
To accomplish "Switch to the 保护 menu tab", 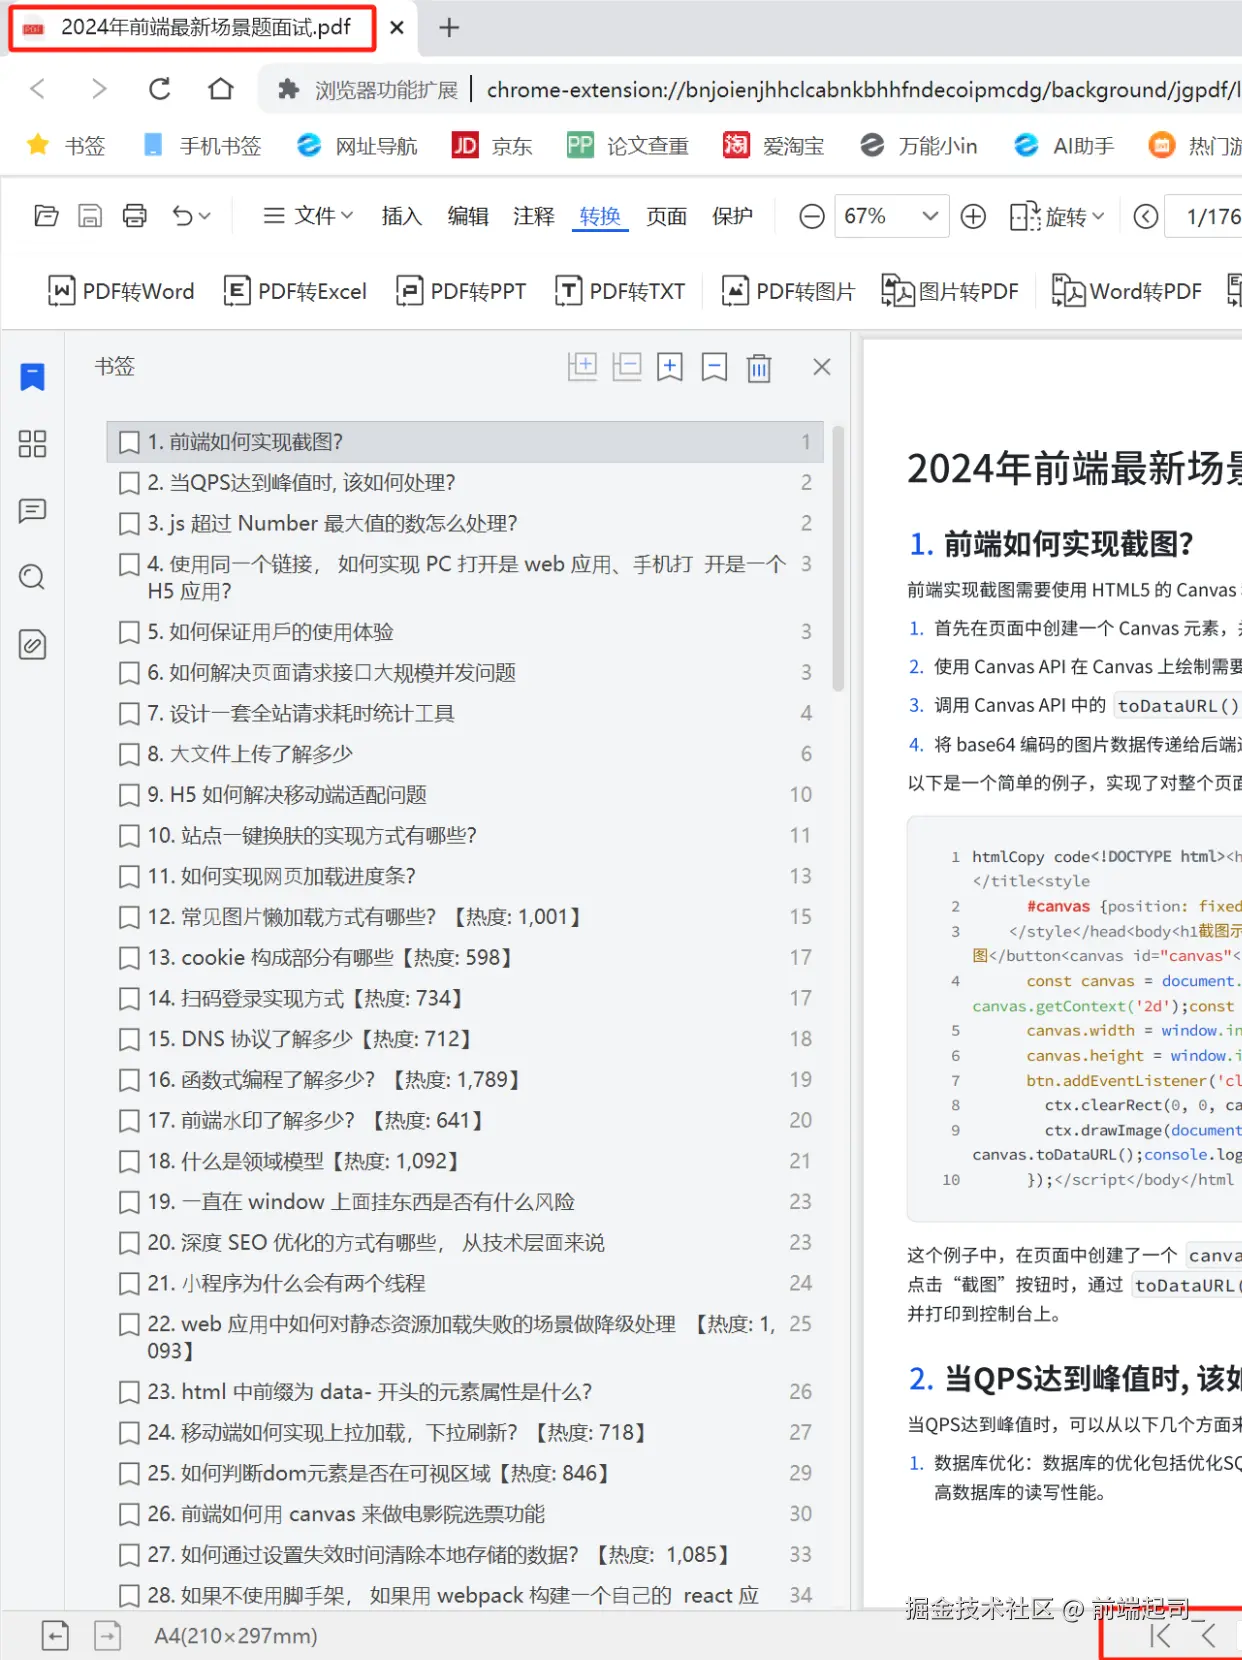I will click(732, 216).
